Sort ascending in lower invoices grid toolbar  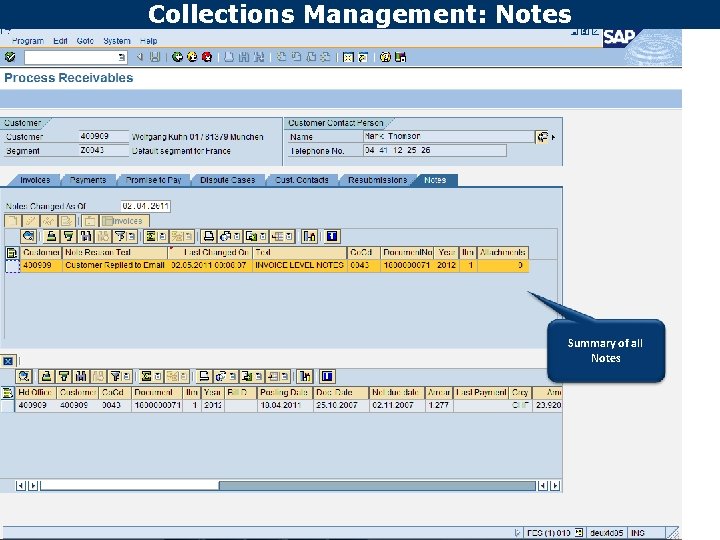coord(46,377)
